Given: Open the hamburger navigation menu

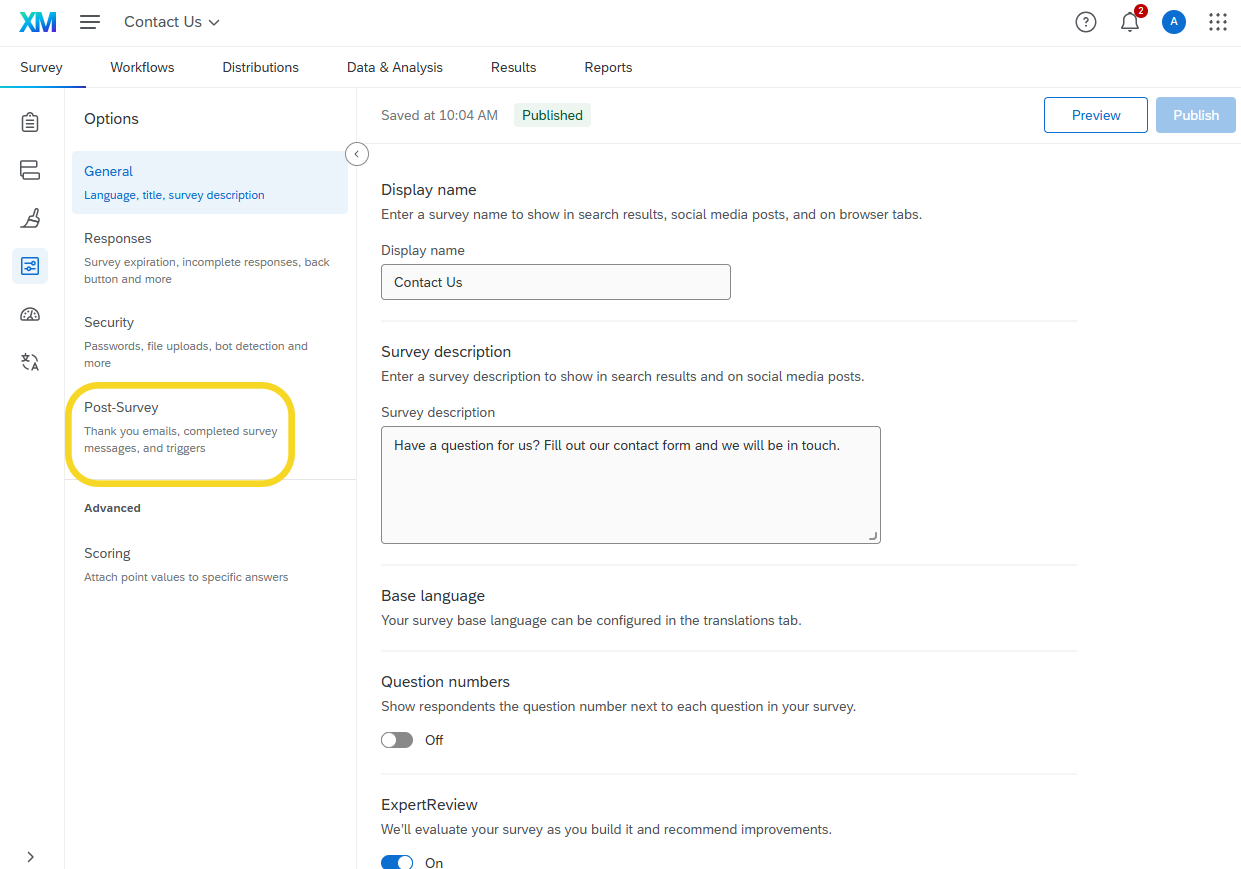Looking at the screenshot, I should tap(90, 22).
